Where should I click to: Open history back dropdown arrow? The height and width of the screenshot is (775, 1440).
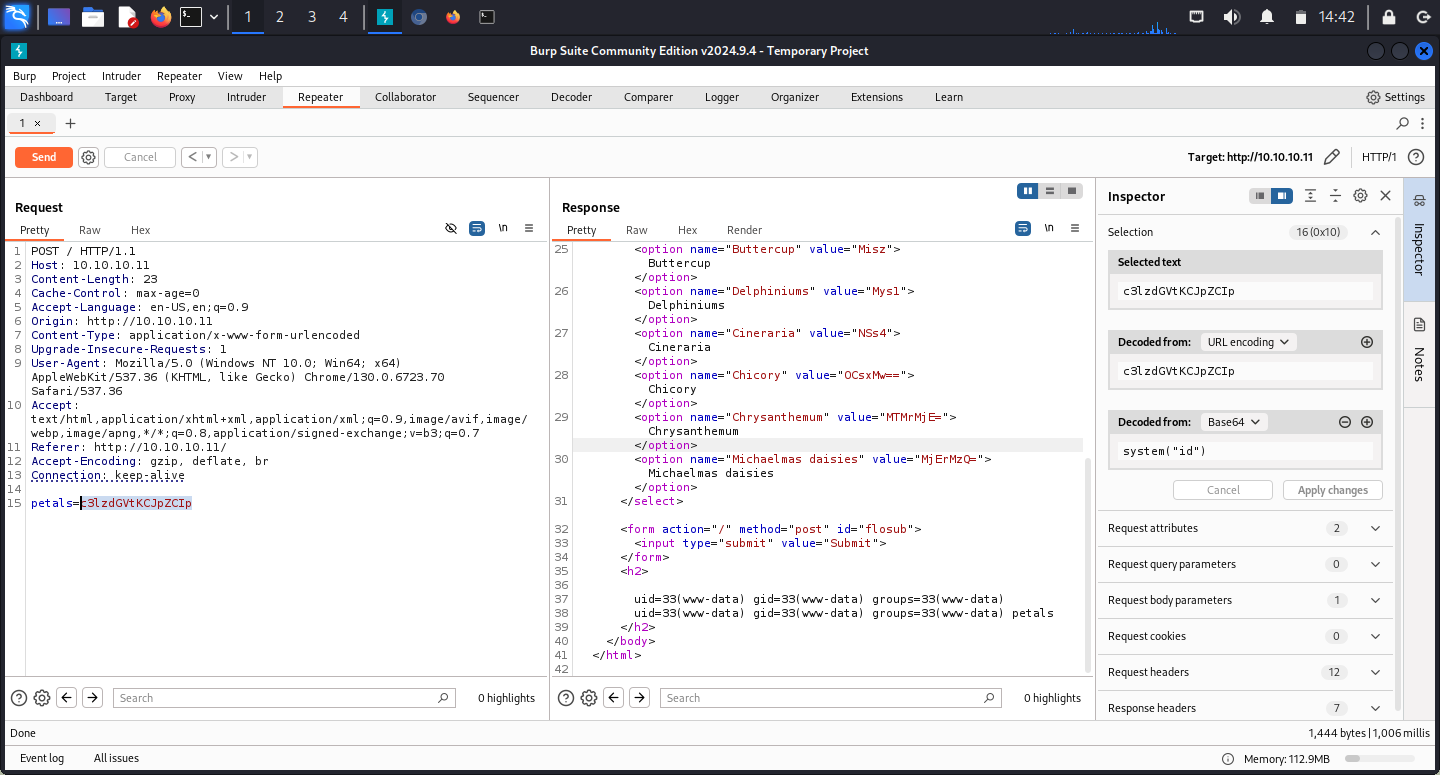[x=209, y=157]
